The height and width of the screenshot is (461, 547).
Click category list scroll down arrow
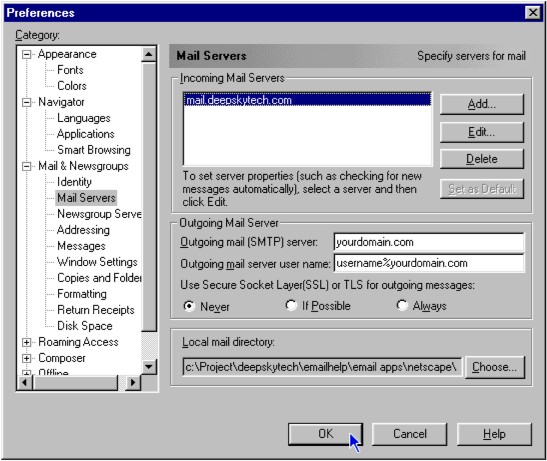coord(149,367)
